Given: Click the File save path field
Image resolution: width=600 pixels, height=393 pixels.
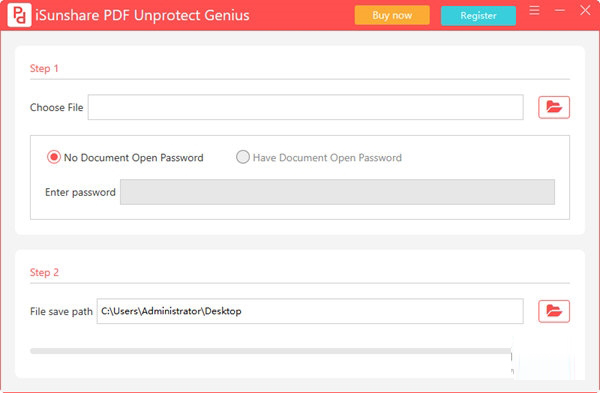Looking at the screenshot, I should pyautogui.click(x=310, y=311).
